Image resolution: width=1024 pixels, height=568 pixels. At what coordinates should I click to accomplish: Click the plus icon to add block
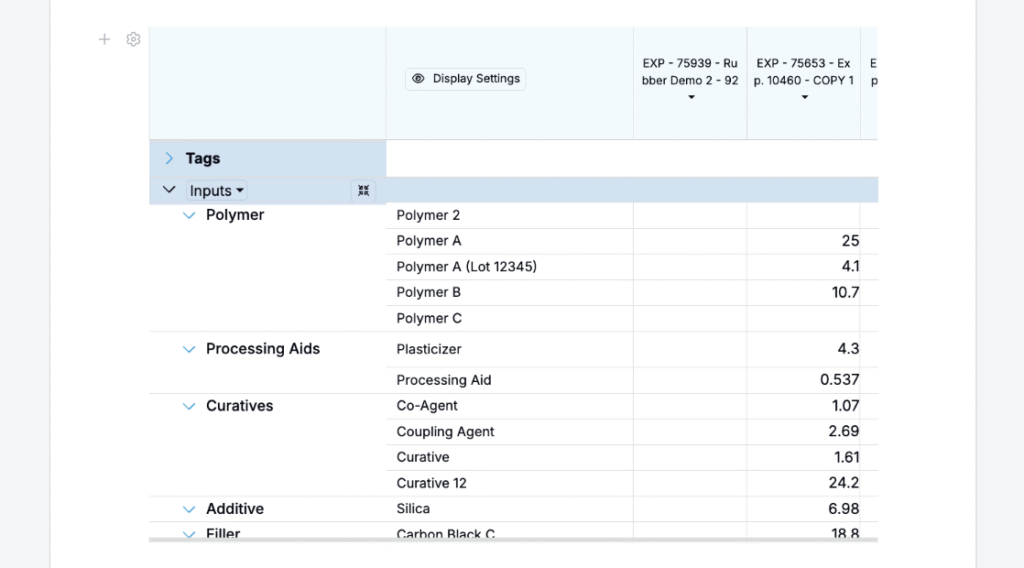tap(104, 39)
